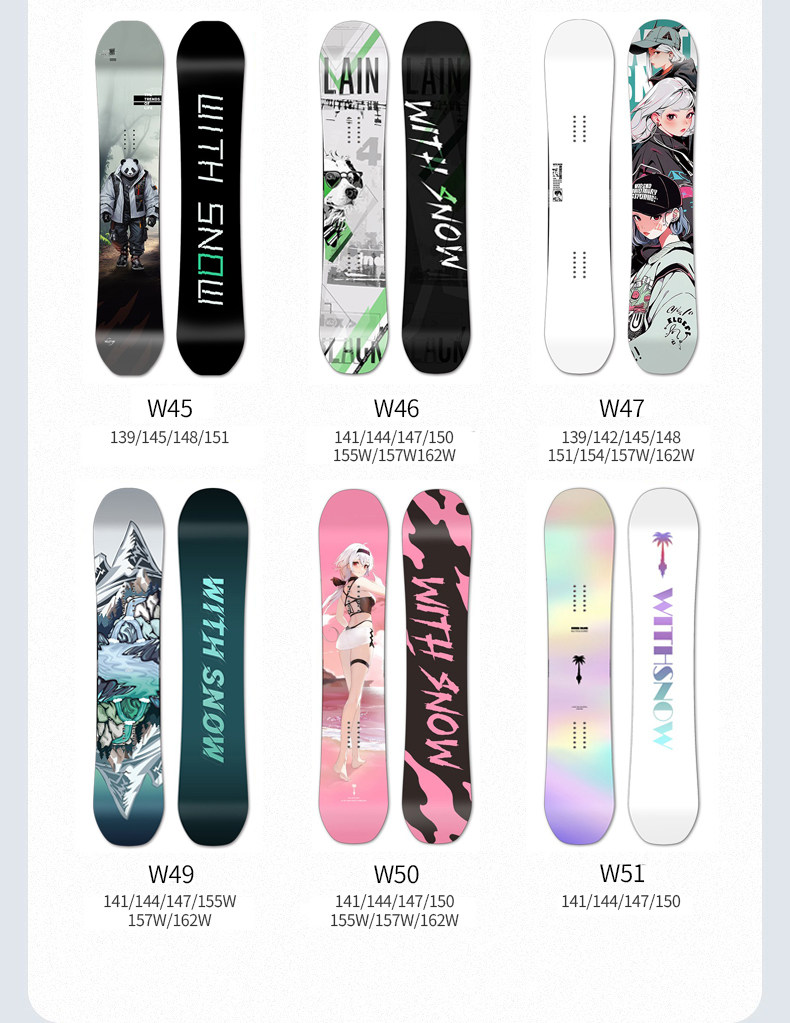Choose the pink W50 anime girl snowboard
Screen dimensions: 790x1023
click(354, 666)
